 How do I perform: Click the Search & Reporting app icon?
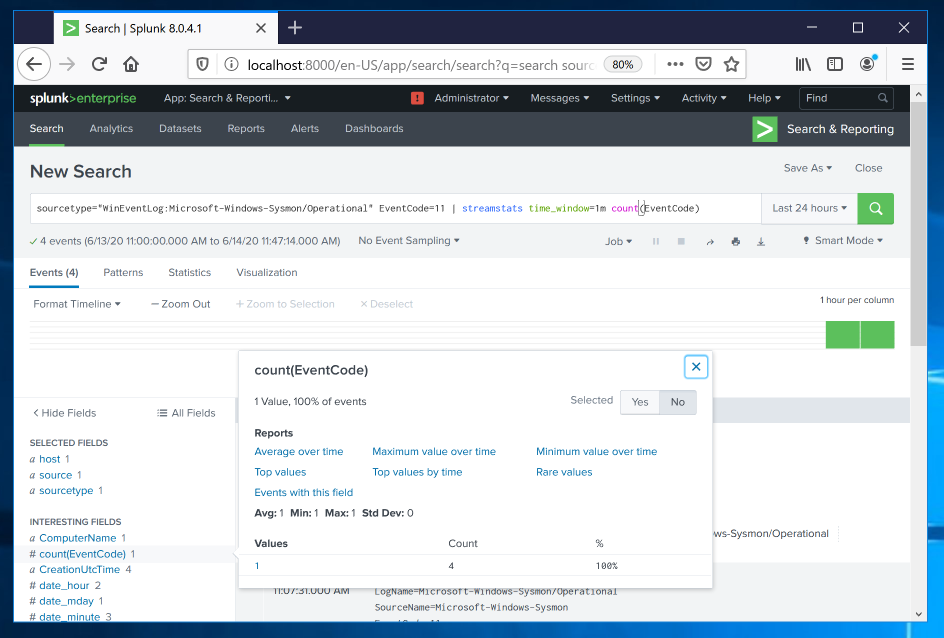point(765,129)
